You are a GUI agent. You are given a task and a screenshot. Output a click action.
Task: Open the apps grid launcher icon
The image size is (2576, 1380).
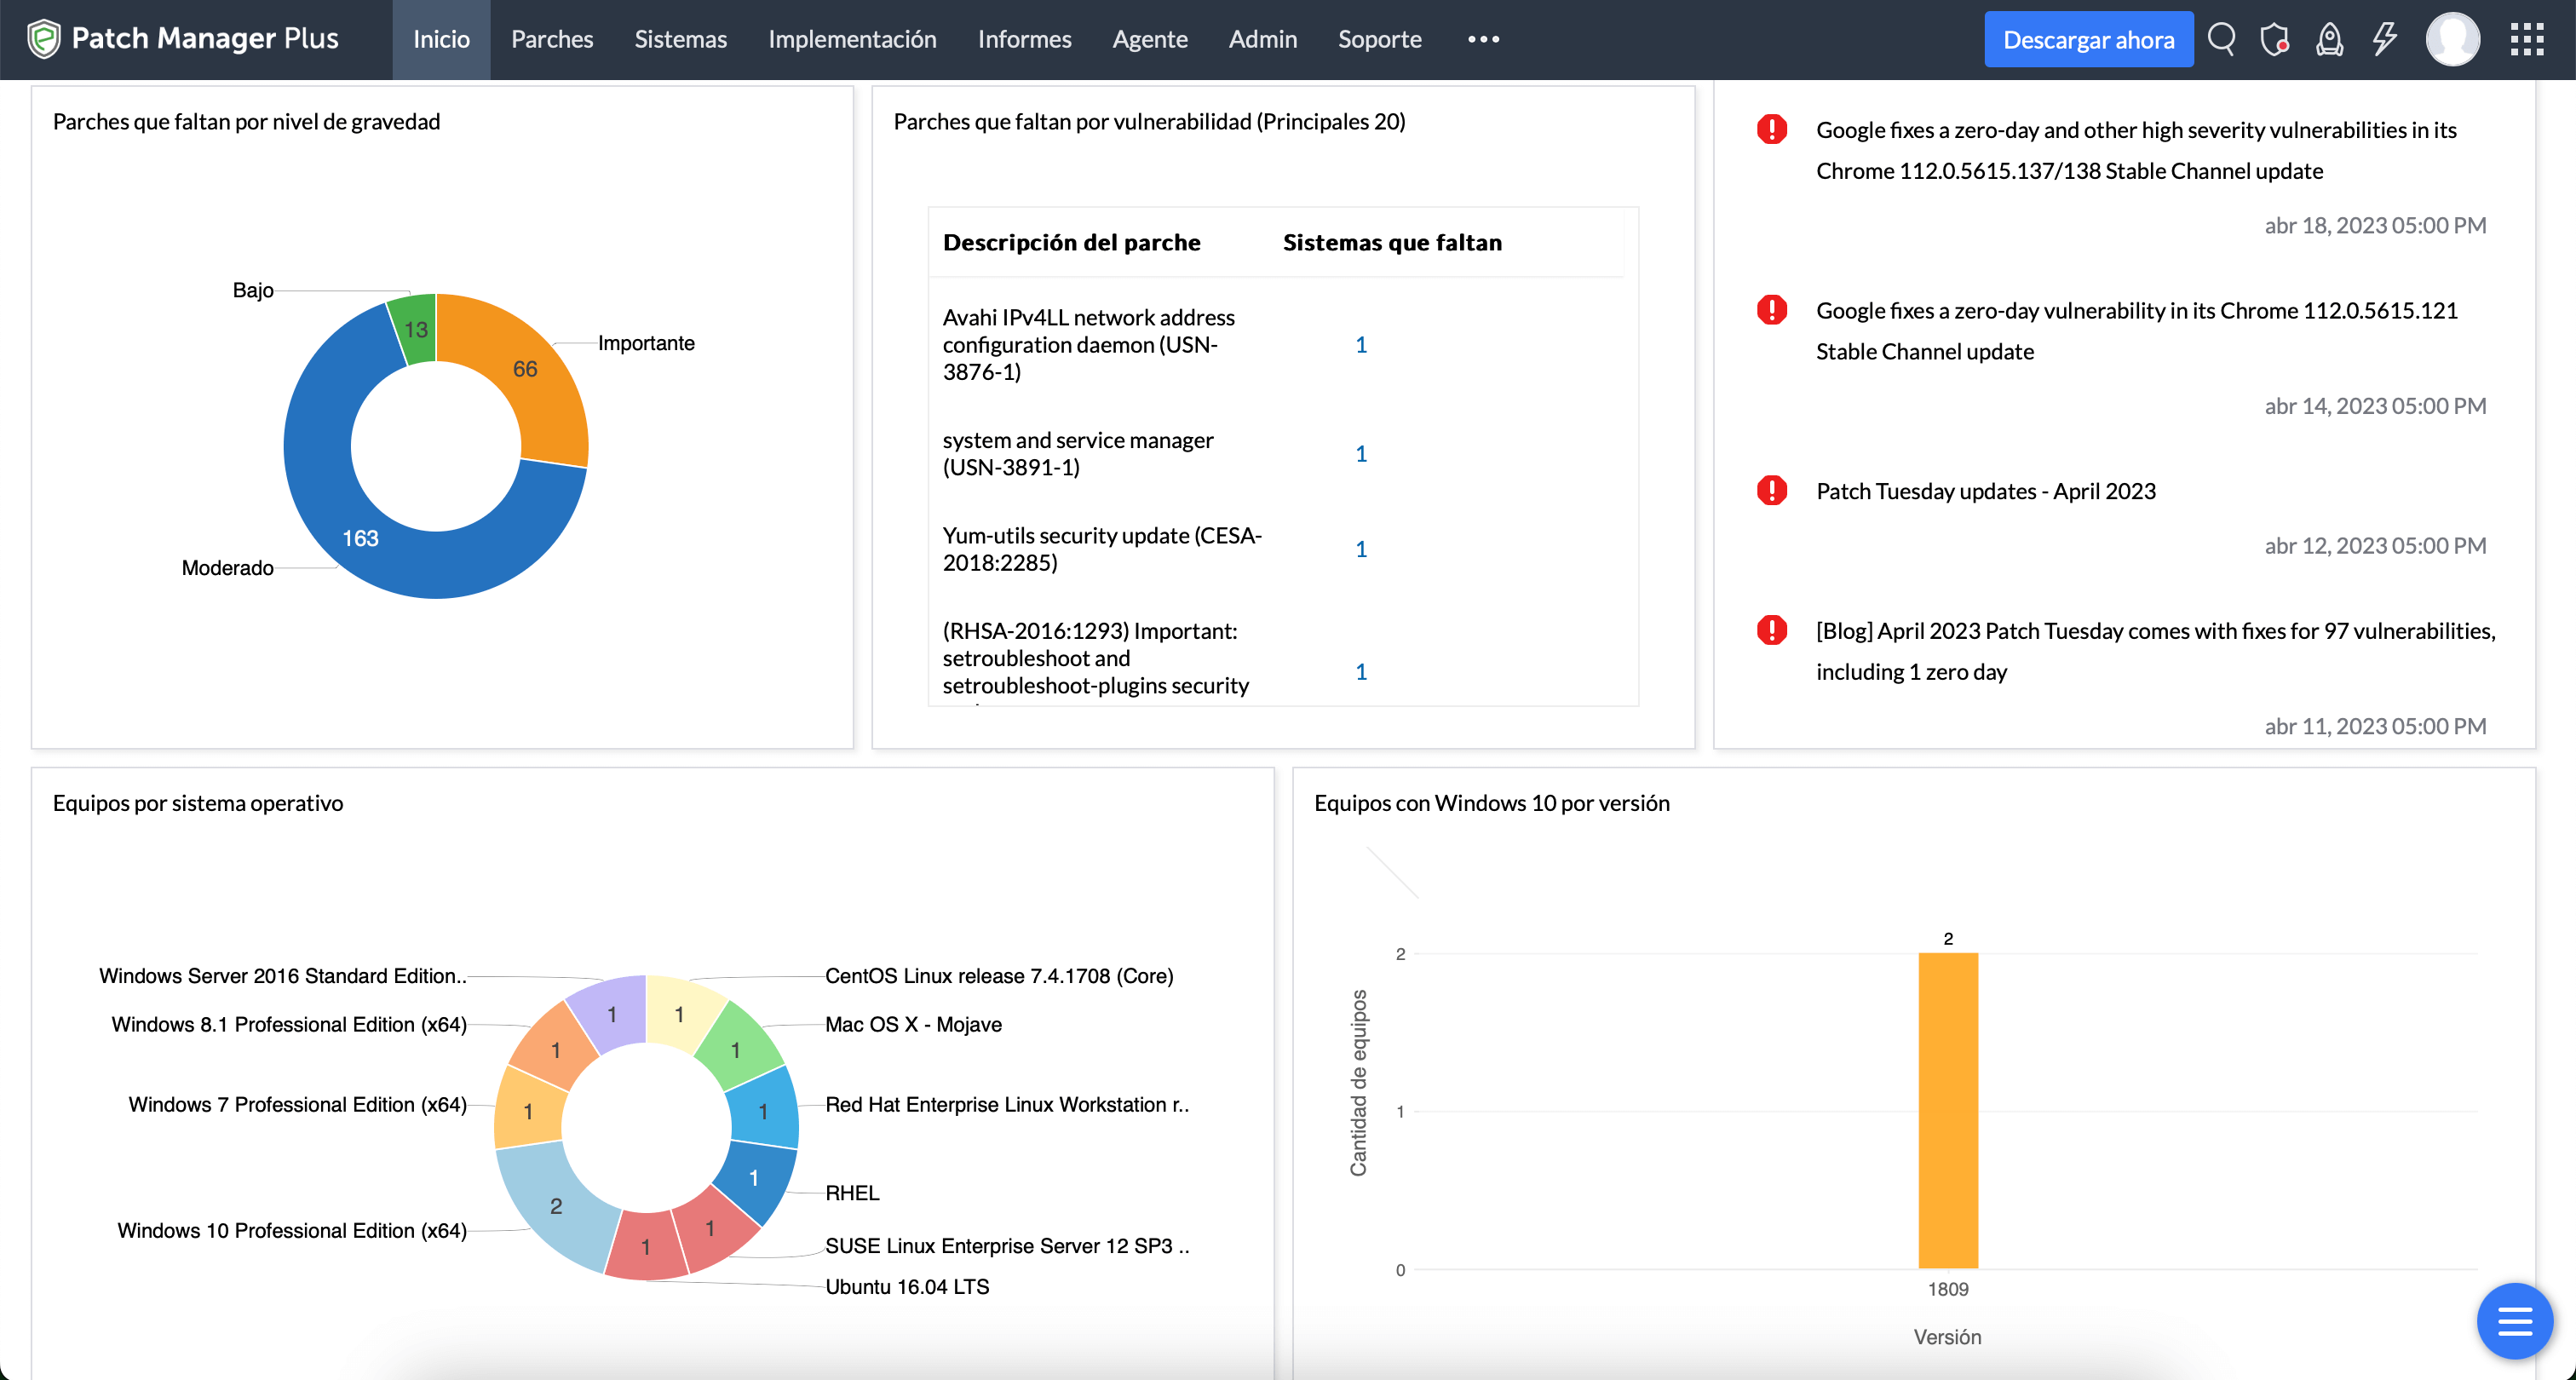click(2527, 39)
